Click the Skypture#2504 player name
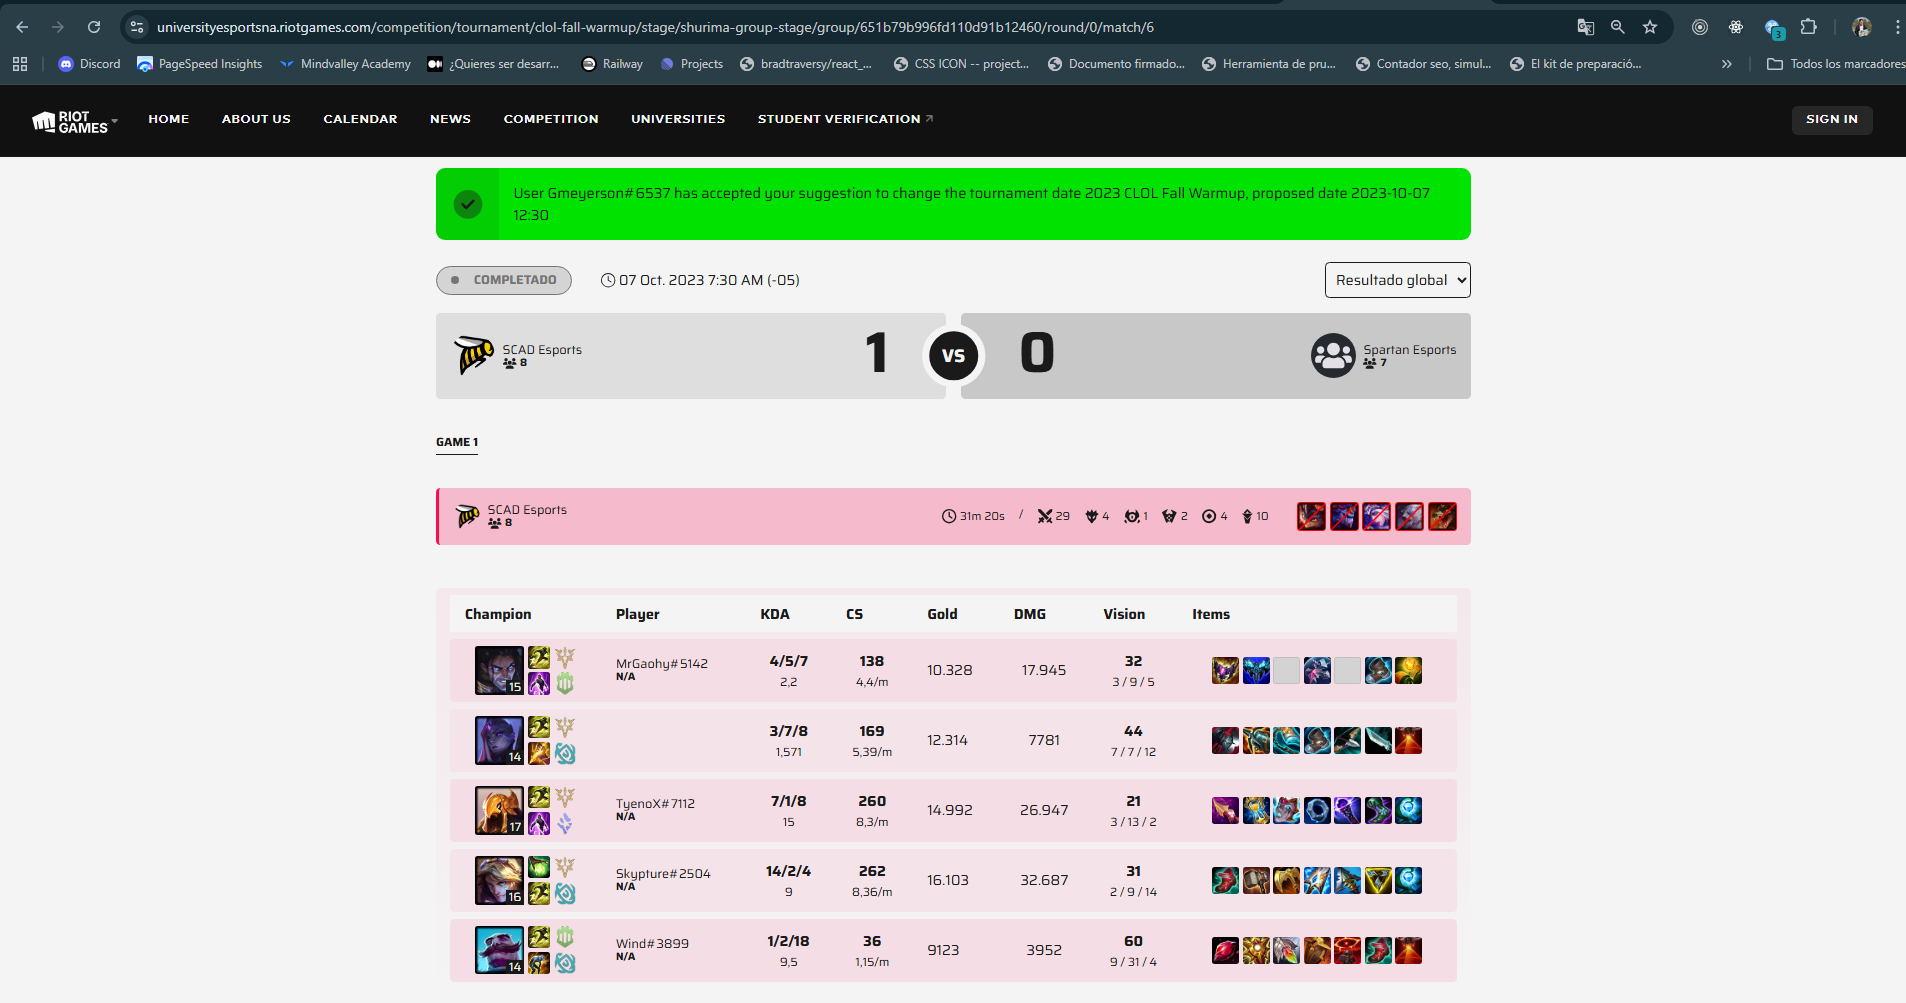Image resolution: width=1906 pixels, height=1003 pixels. (x=663, y=874)
